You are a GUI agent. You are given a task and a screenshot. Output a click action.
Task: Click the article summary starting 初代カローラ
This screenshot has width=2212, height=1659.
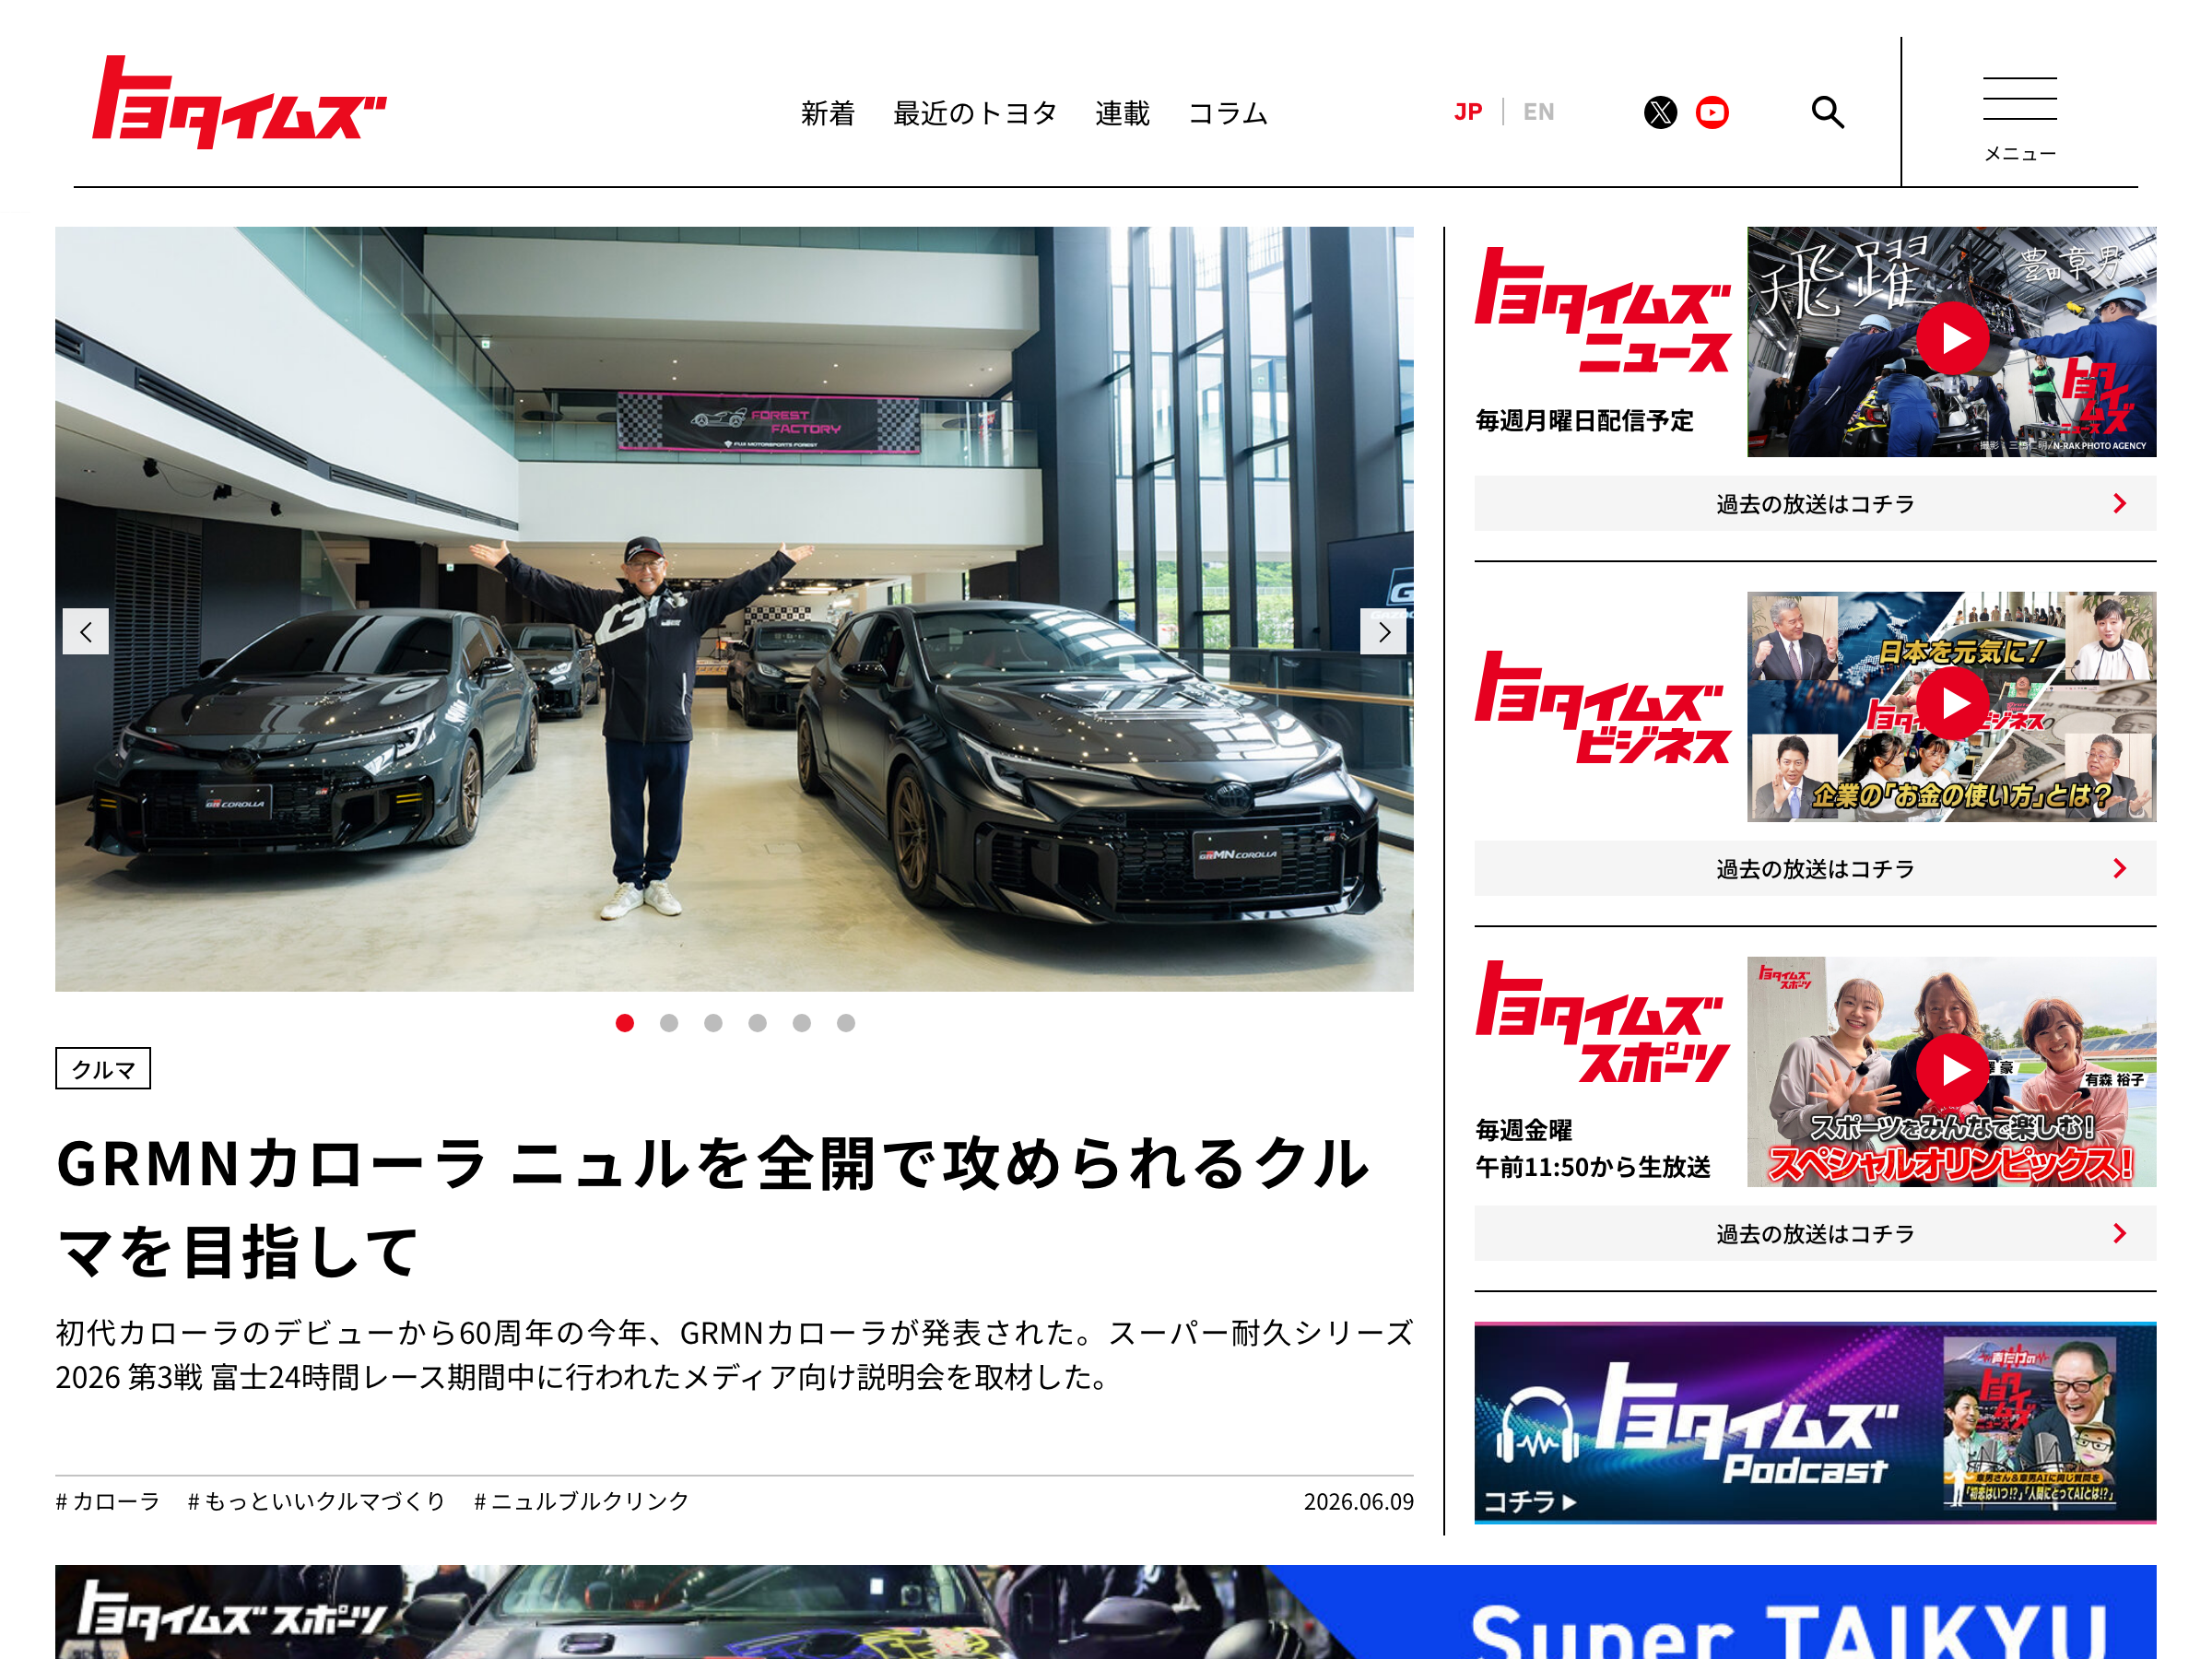pyautogui.click(x=734, y=1355)
